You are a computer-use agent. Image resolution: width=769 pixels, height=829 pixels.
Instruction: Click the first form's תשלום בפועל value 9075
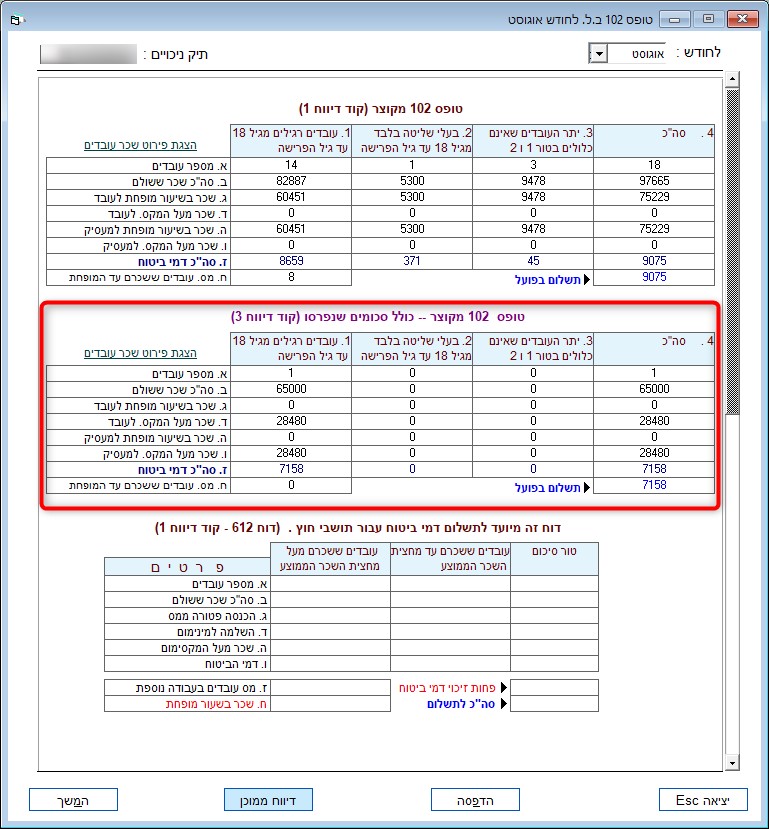654,277
